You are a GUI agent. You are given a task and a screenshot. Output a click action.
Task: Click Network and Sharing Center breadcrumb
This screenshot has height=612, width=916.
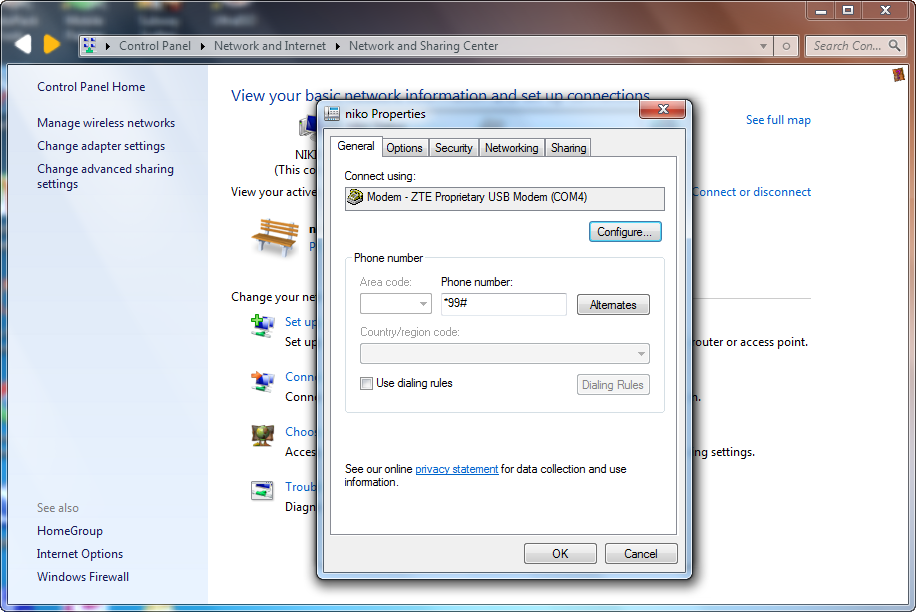424,46
